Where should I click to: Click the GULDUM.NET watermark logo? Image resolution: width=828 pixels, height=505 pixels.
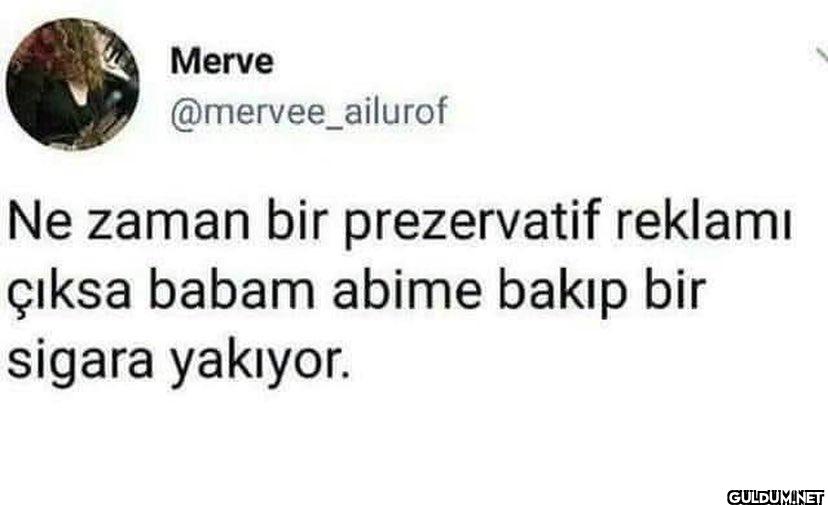pos(775,497)
